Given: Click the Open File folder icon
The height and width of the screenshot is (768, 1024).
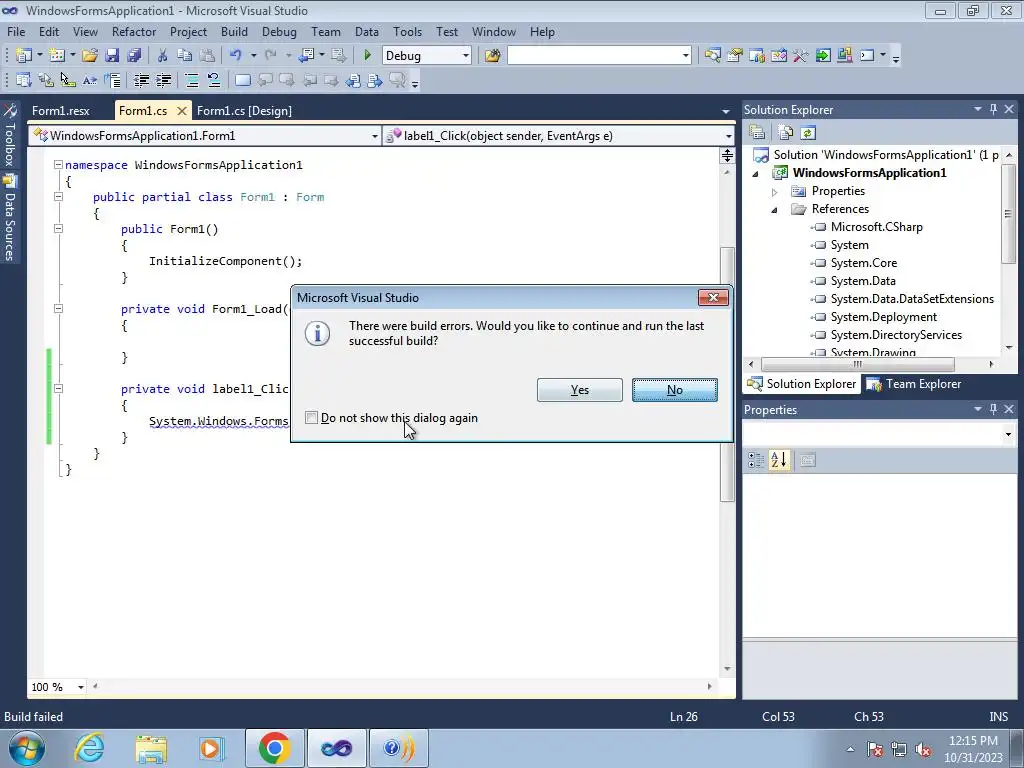Looking at the screenshot, I should point(90,56).
